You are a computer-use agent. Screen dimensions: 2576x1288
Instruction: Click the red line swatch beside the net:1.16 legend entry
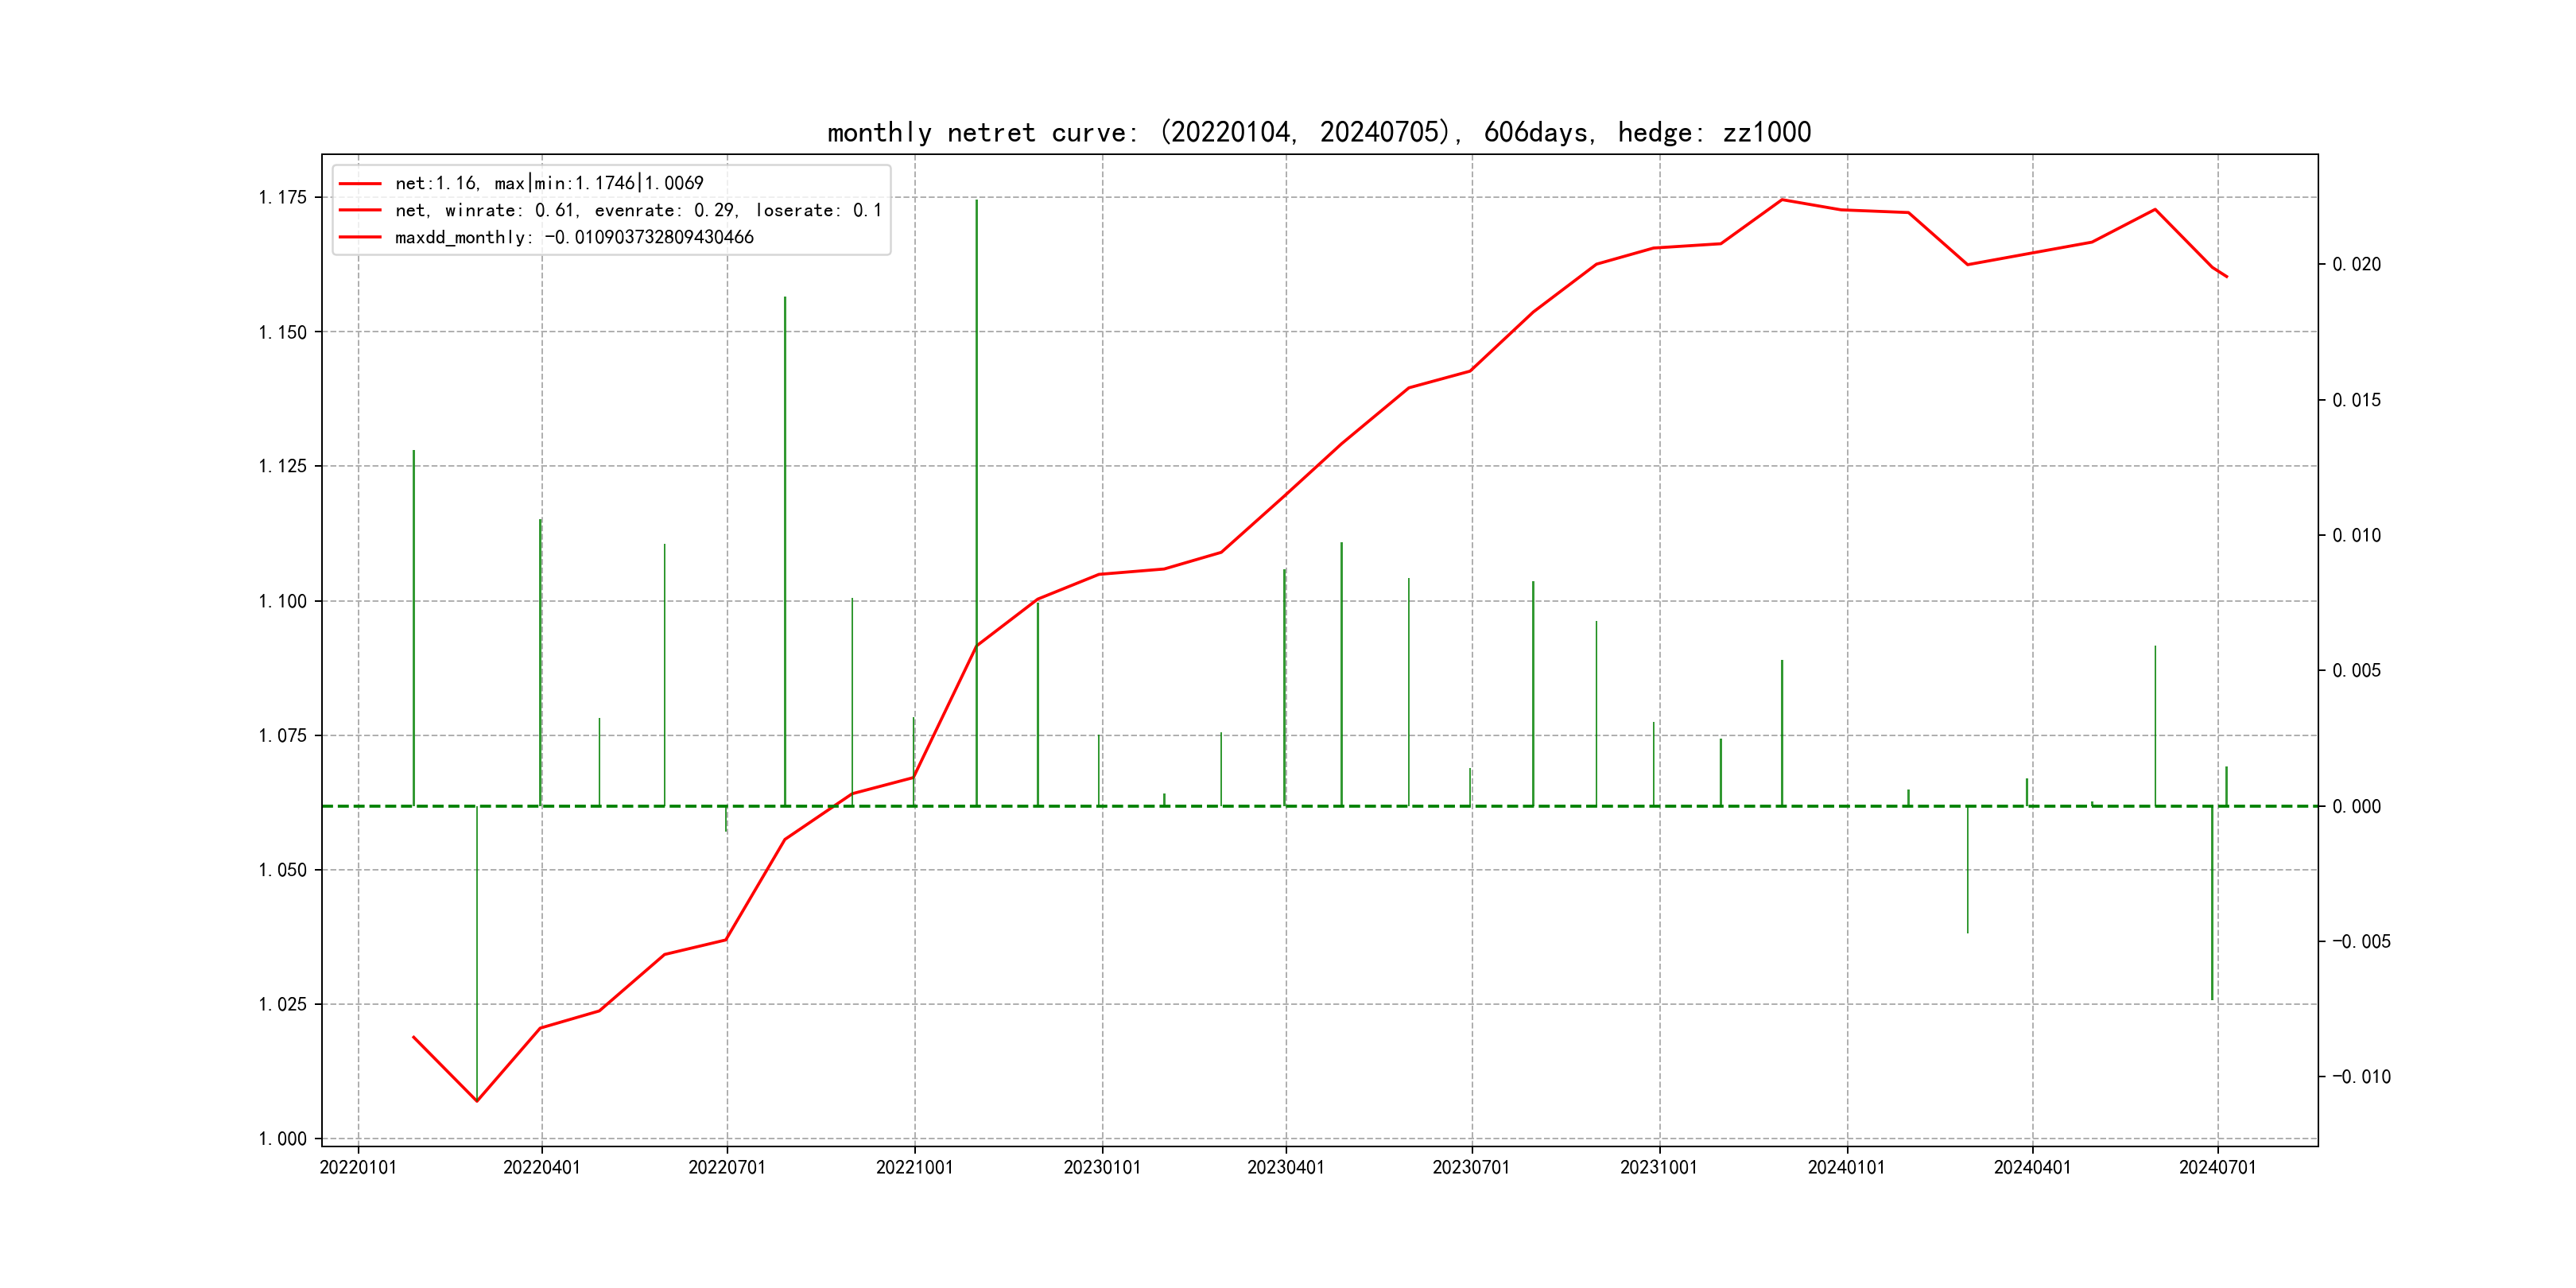(360, 184)
